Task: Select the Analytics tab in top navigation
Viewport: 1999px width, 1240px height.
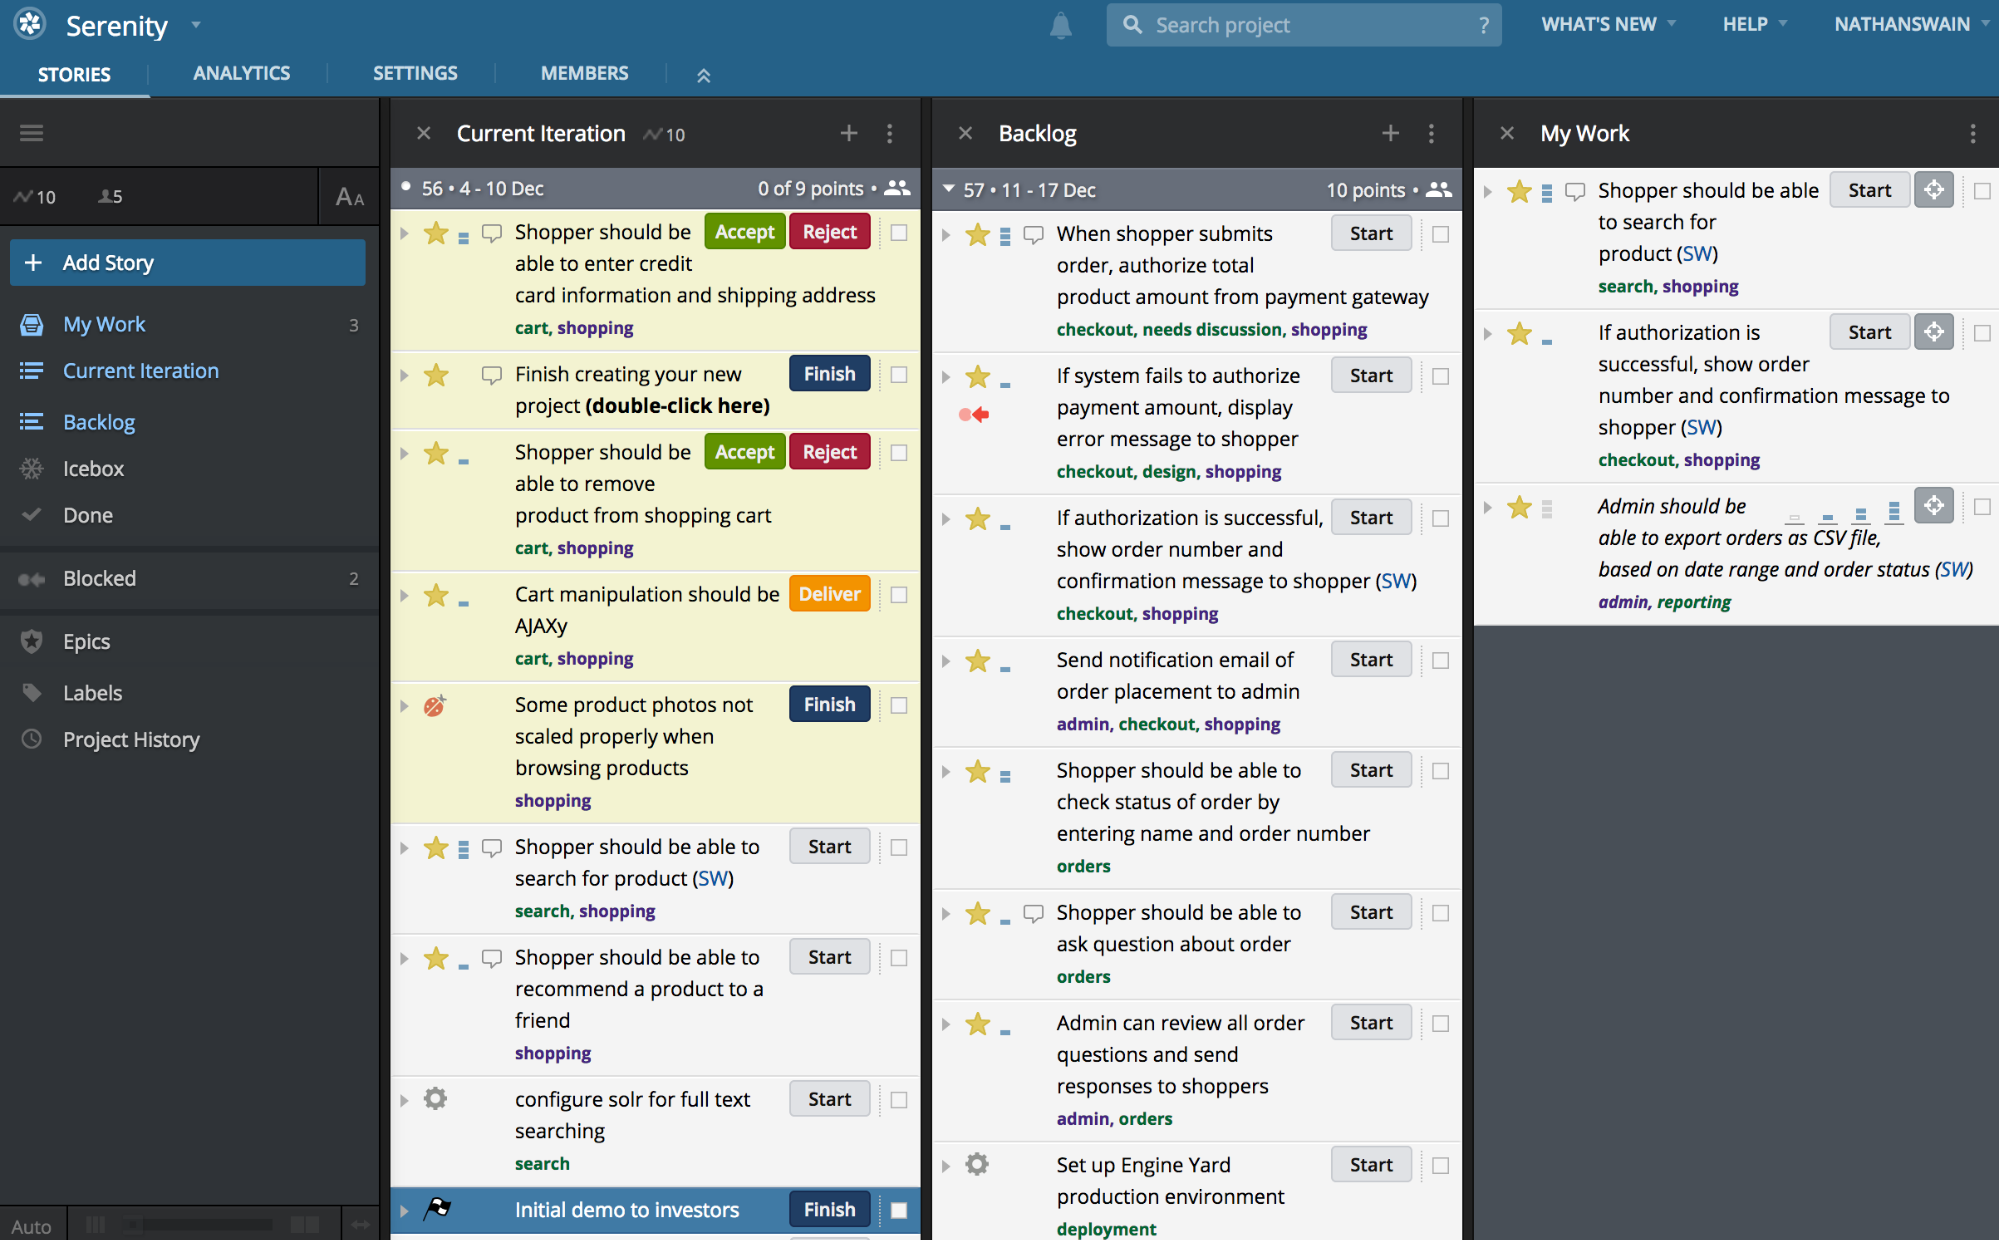Action: click(240, 71)
